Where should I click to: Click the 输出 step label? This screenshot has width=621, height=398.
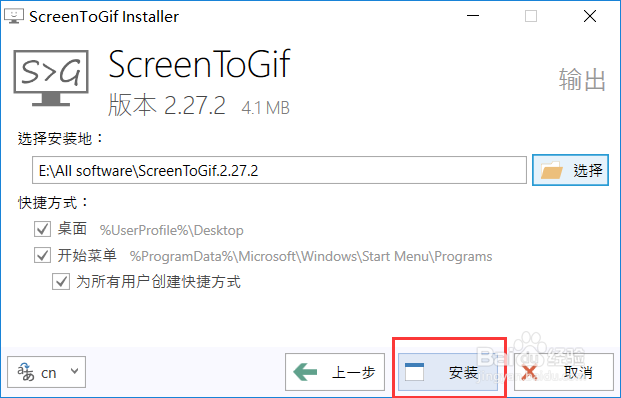point(582,80)
